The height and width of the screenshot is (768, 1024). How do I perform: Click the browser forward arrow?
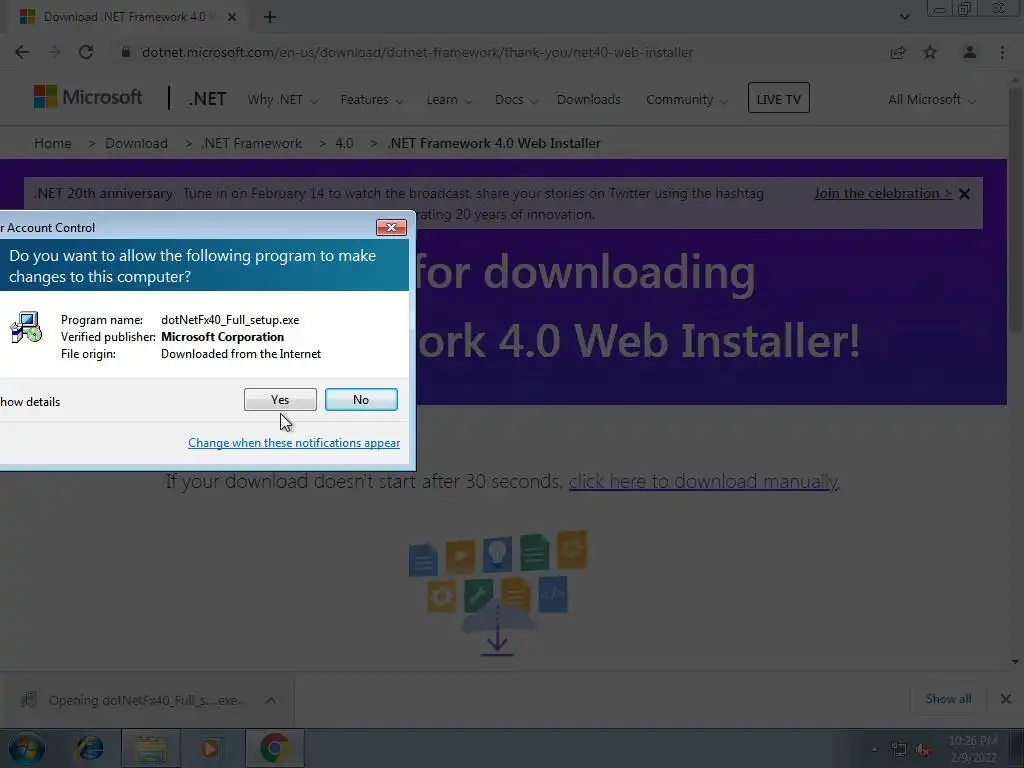coord(54,52)
